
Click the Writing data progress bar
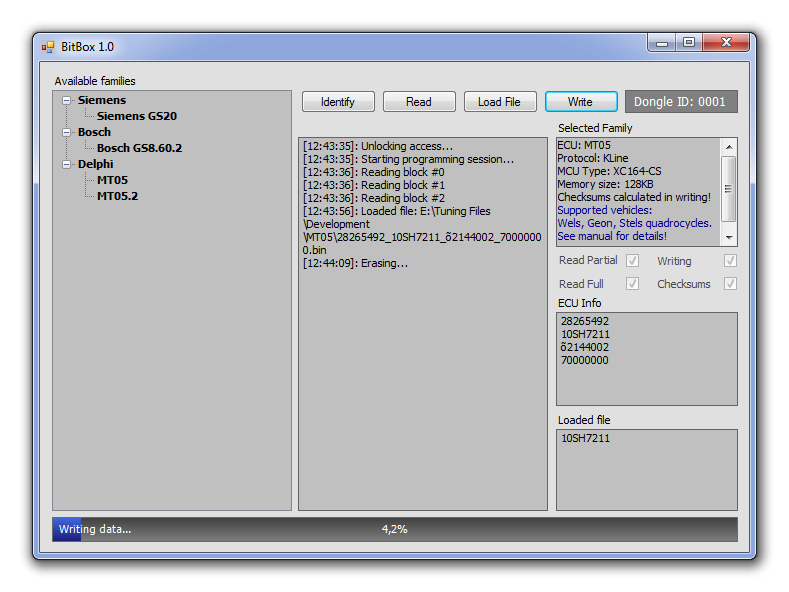395,529
